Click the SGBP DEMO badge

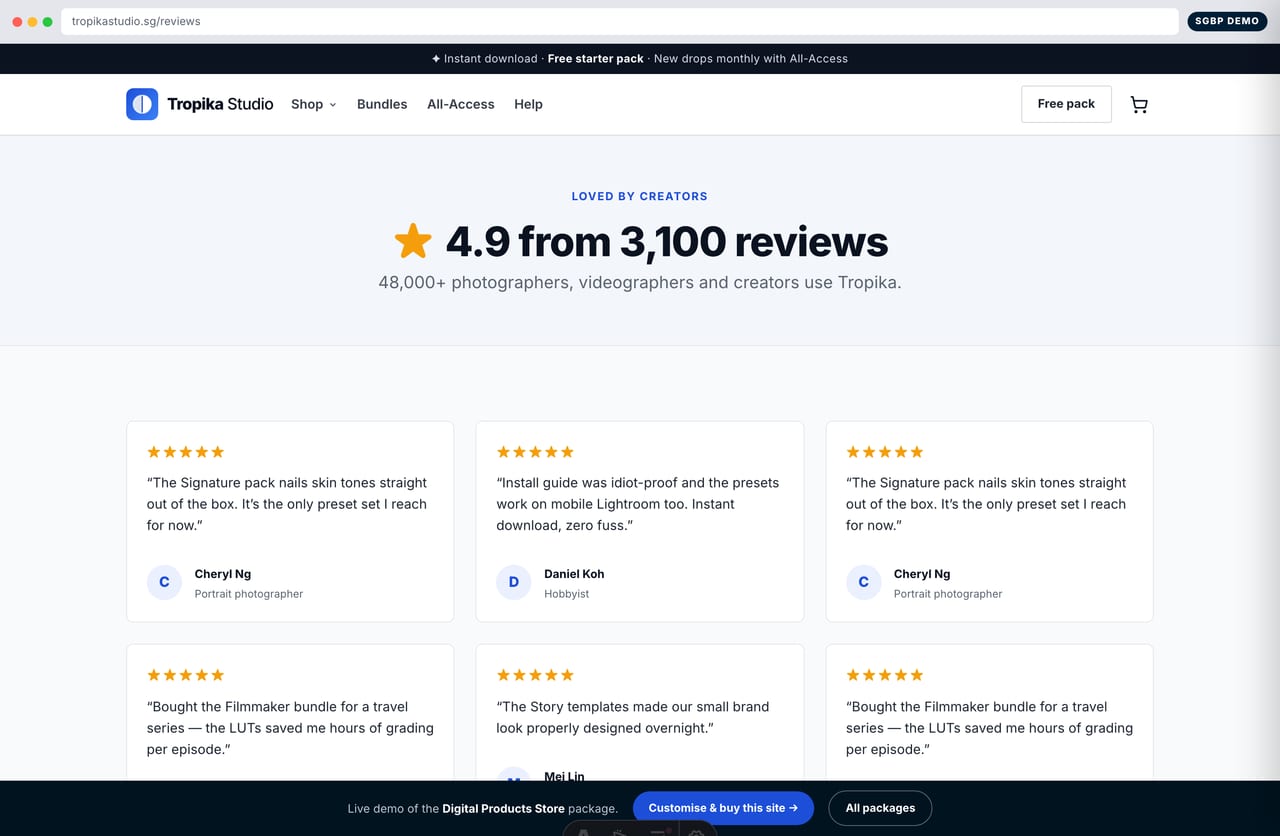point(1227,21)
